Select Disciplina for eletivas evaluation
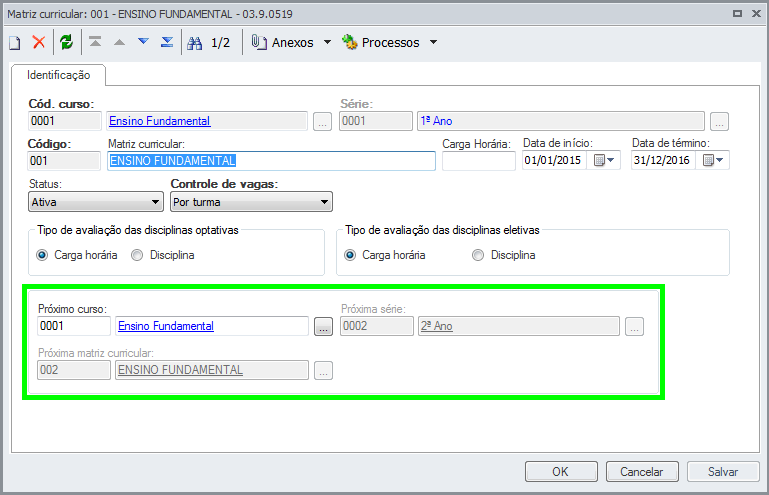This screenshot has height=495, width=769. click(x=504, y=255)
